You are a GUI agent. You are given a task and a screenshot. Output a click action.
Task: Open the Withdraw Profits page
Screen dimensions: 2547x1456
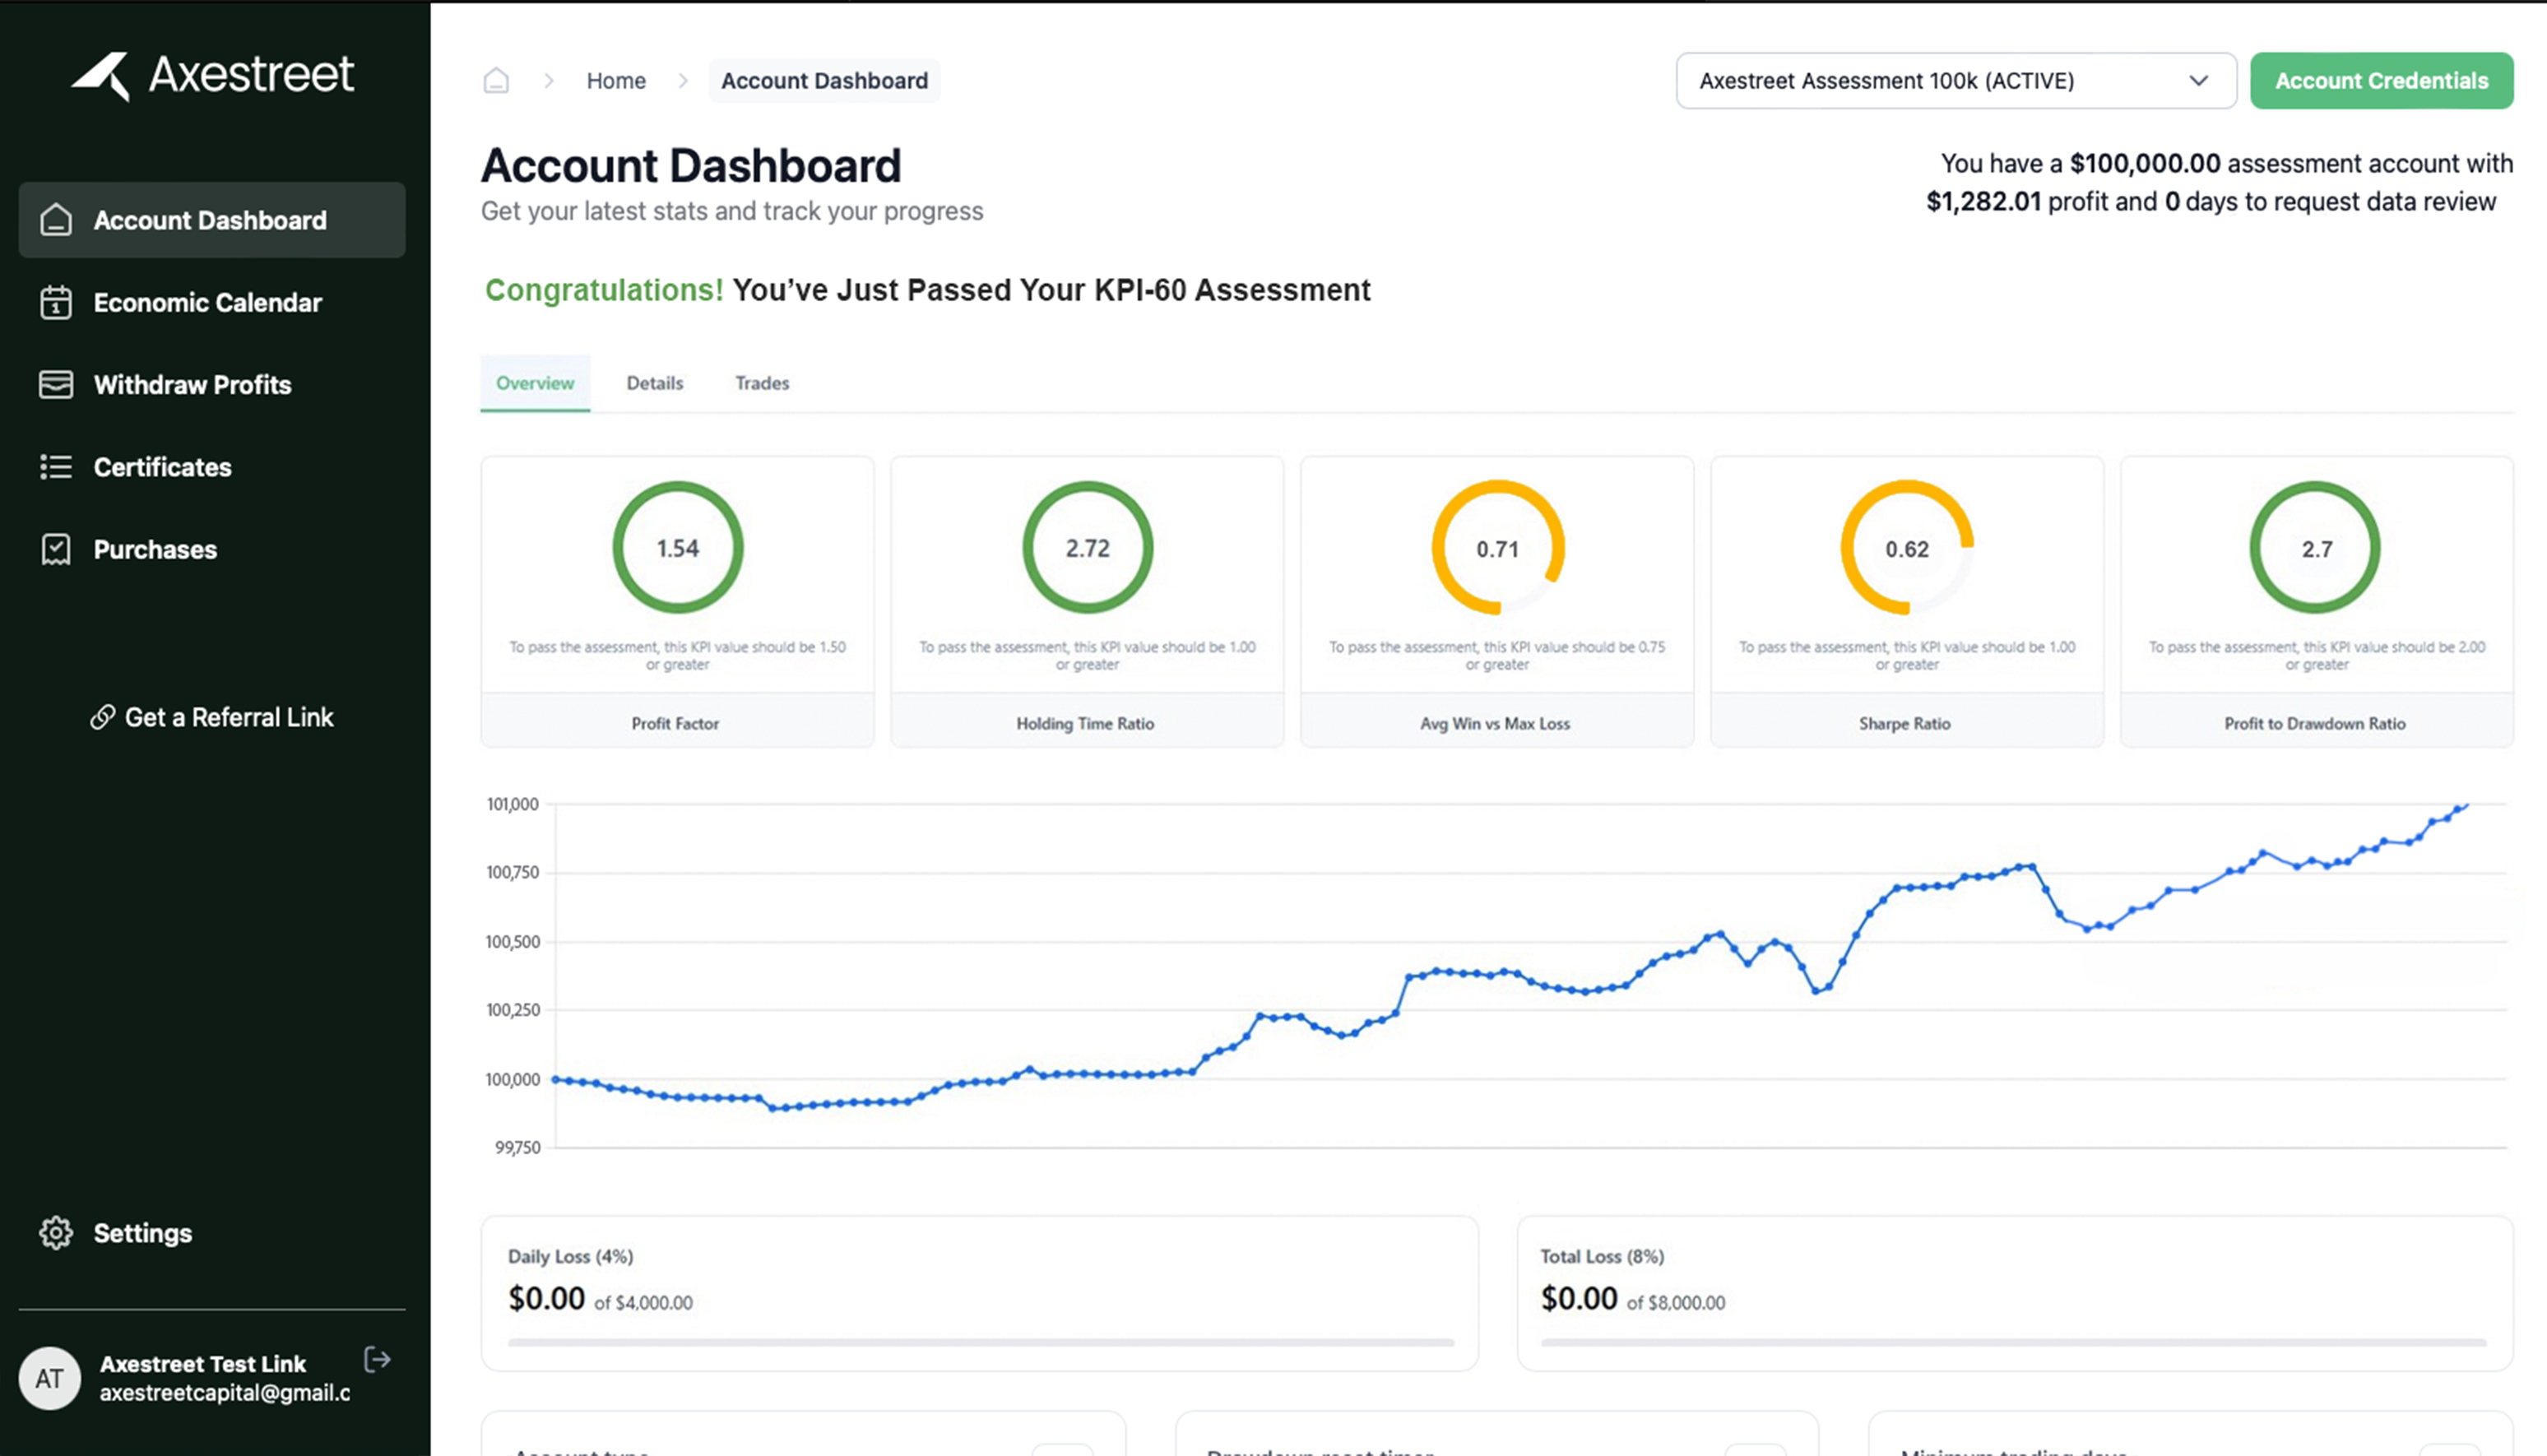[192, 385]
